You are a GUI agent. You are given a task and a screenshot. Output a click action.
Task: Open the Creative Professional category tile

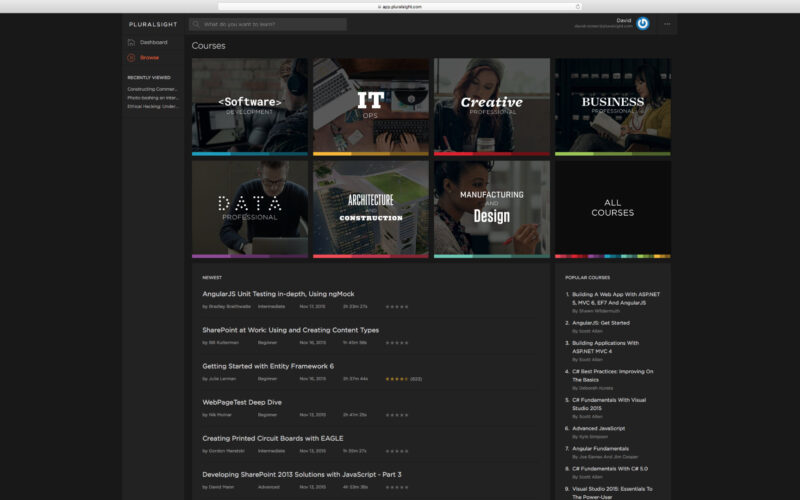click(492, 107)
